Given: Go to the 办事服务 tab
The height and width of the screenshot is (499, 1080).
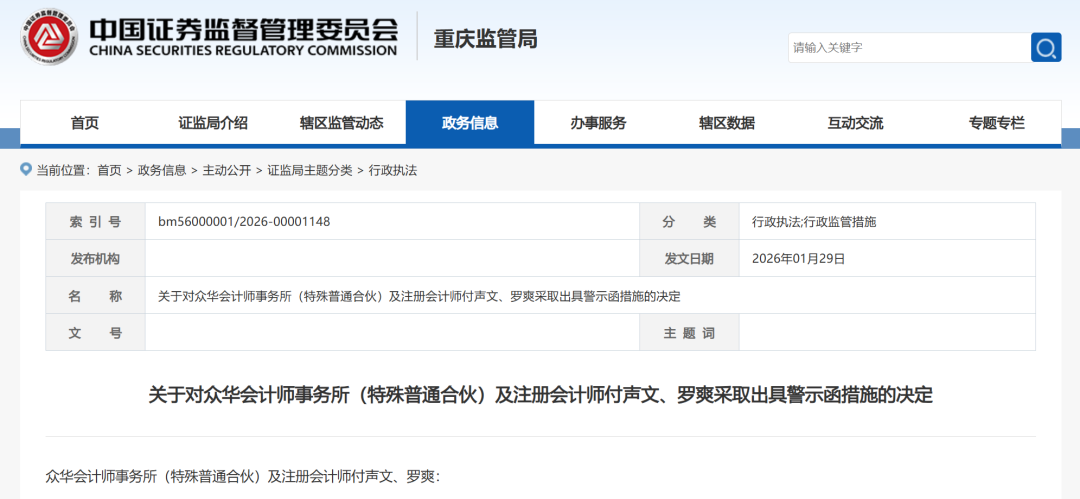Looking at the screenshot, I should [598, 123].
